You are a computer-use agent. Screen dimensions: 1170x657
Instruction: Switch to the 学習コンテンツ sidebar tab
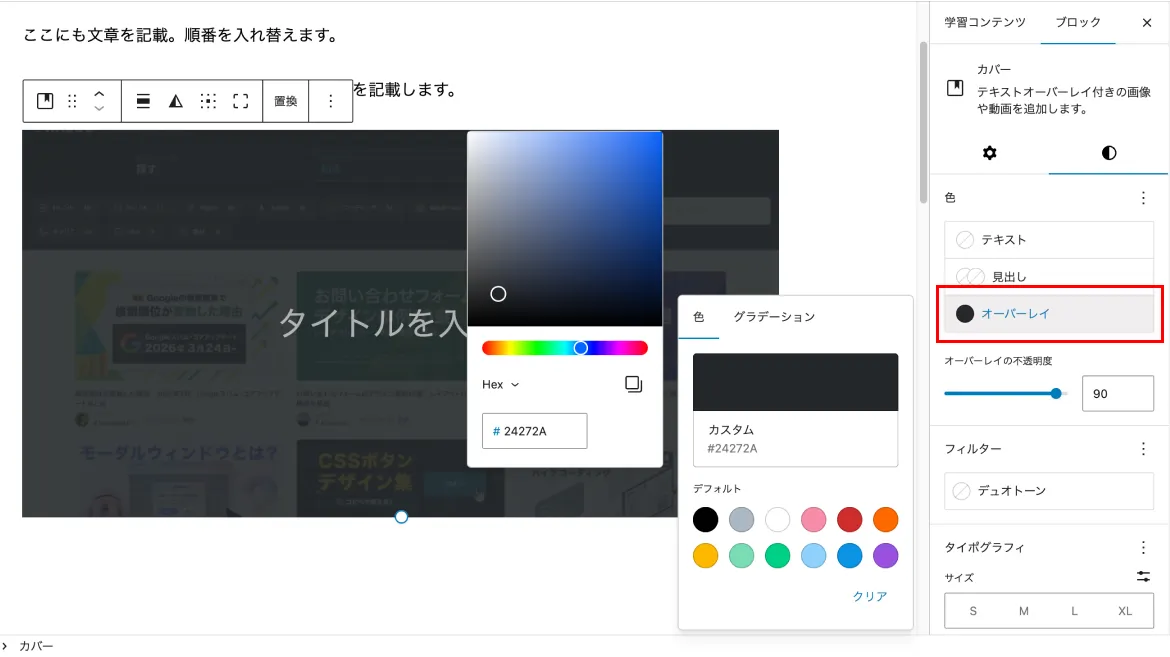coord(985,22)
